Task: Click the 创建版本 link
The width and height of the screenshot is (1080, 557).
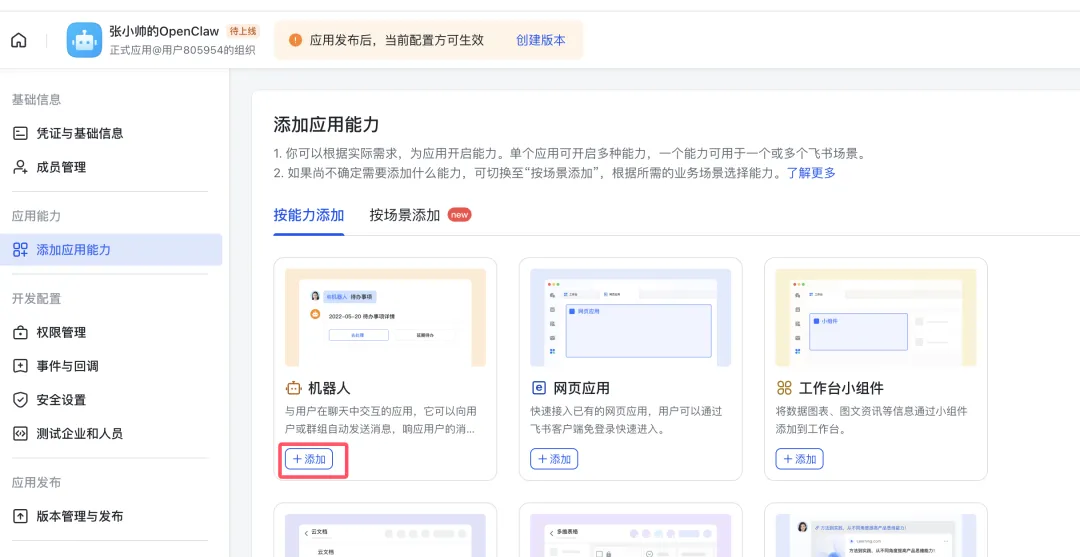Action: click(541, 40)
